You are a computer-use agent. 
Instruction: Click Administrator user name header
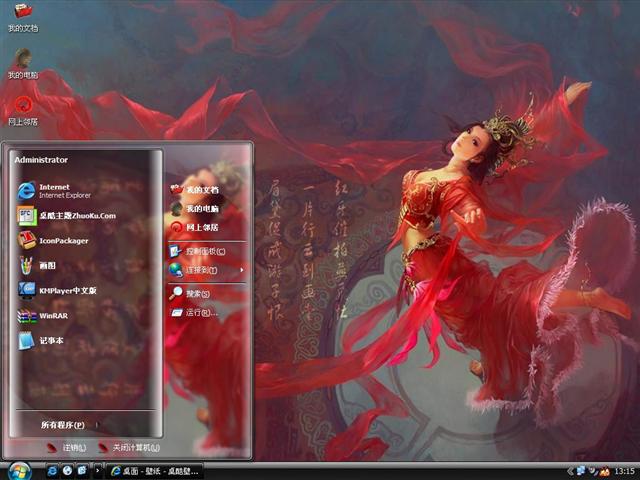click(41, 160)
